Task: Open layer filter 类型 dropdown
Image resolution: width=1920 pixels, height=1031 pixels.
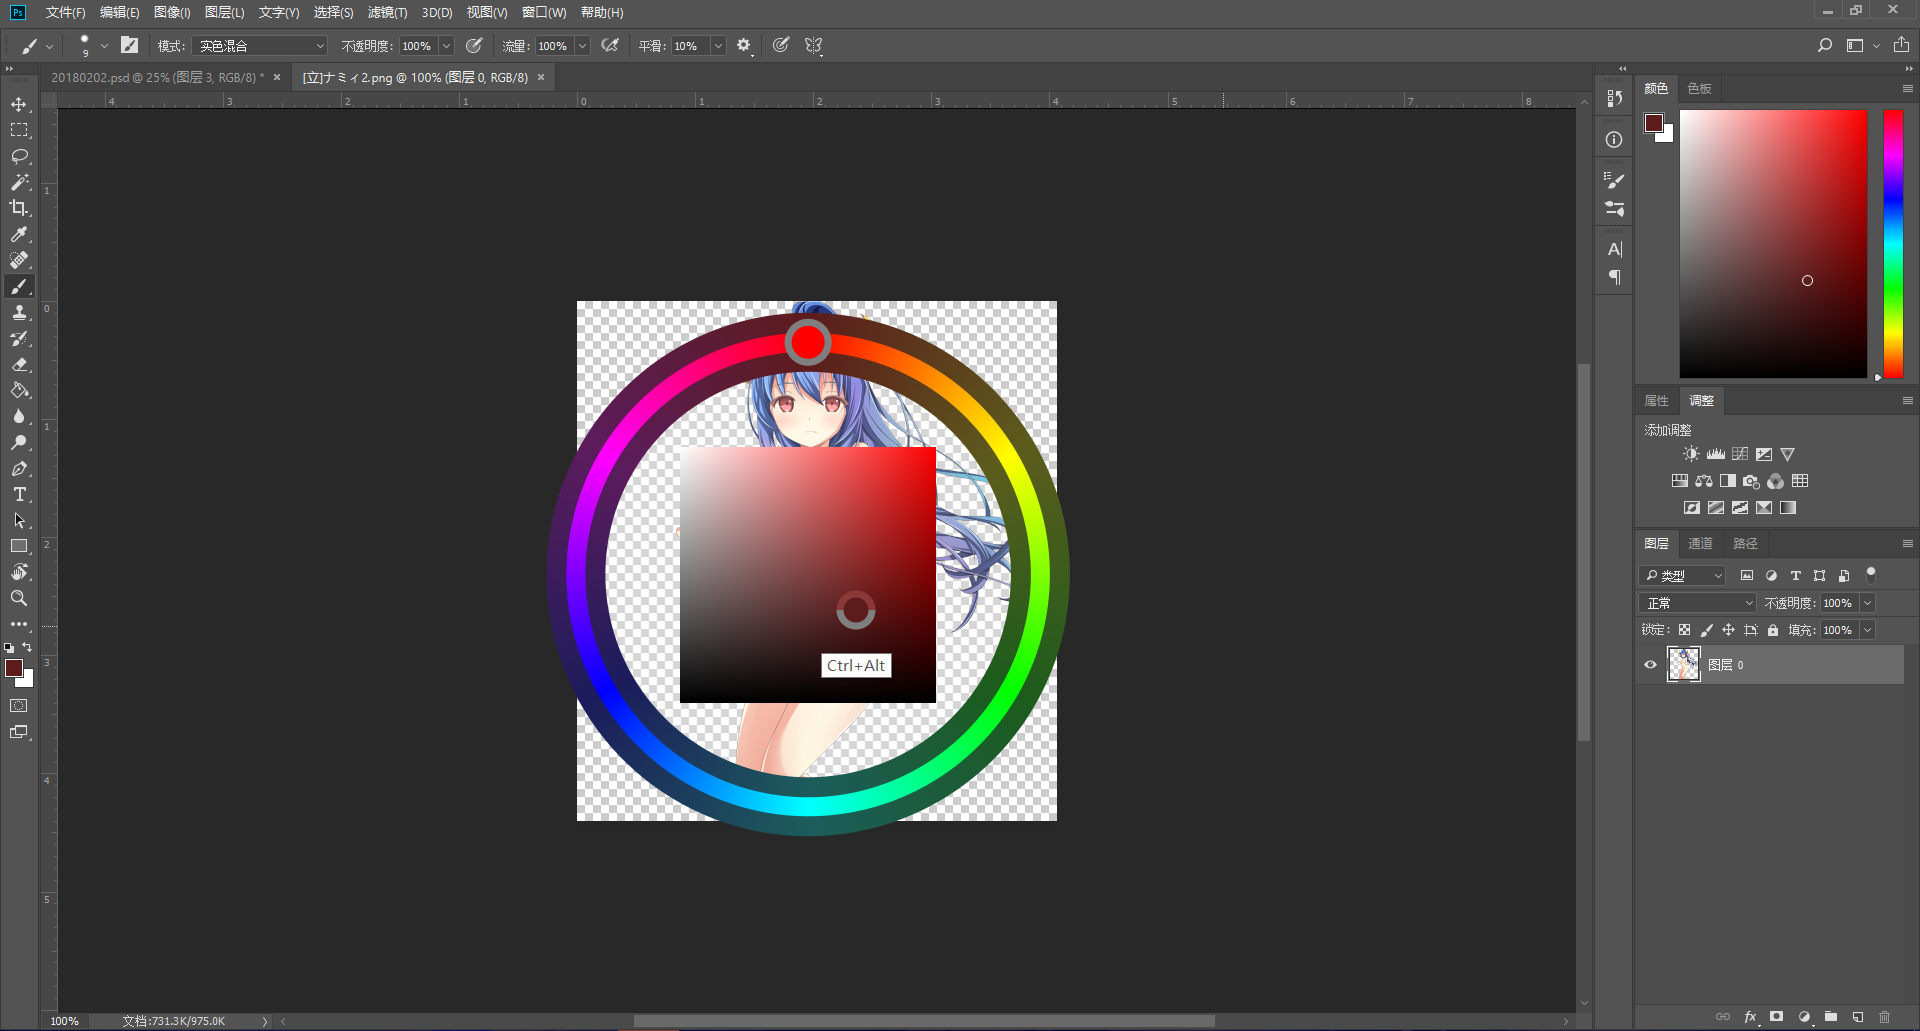Action: coord(1683,576)
